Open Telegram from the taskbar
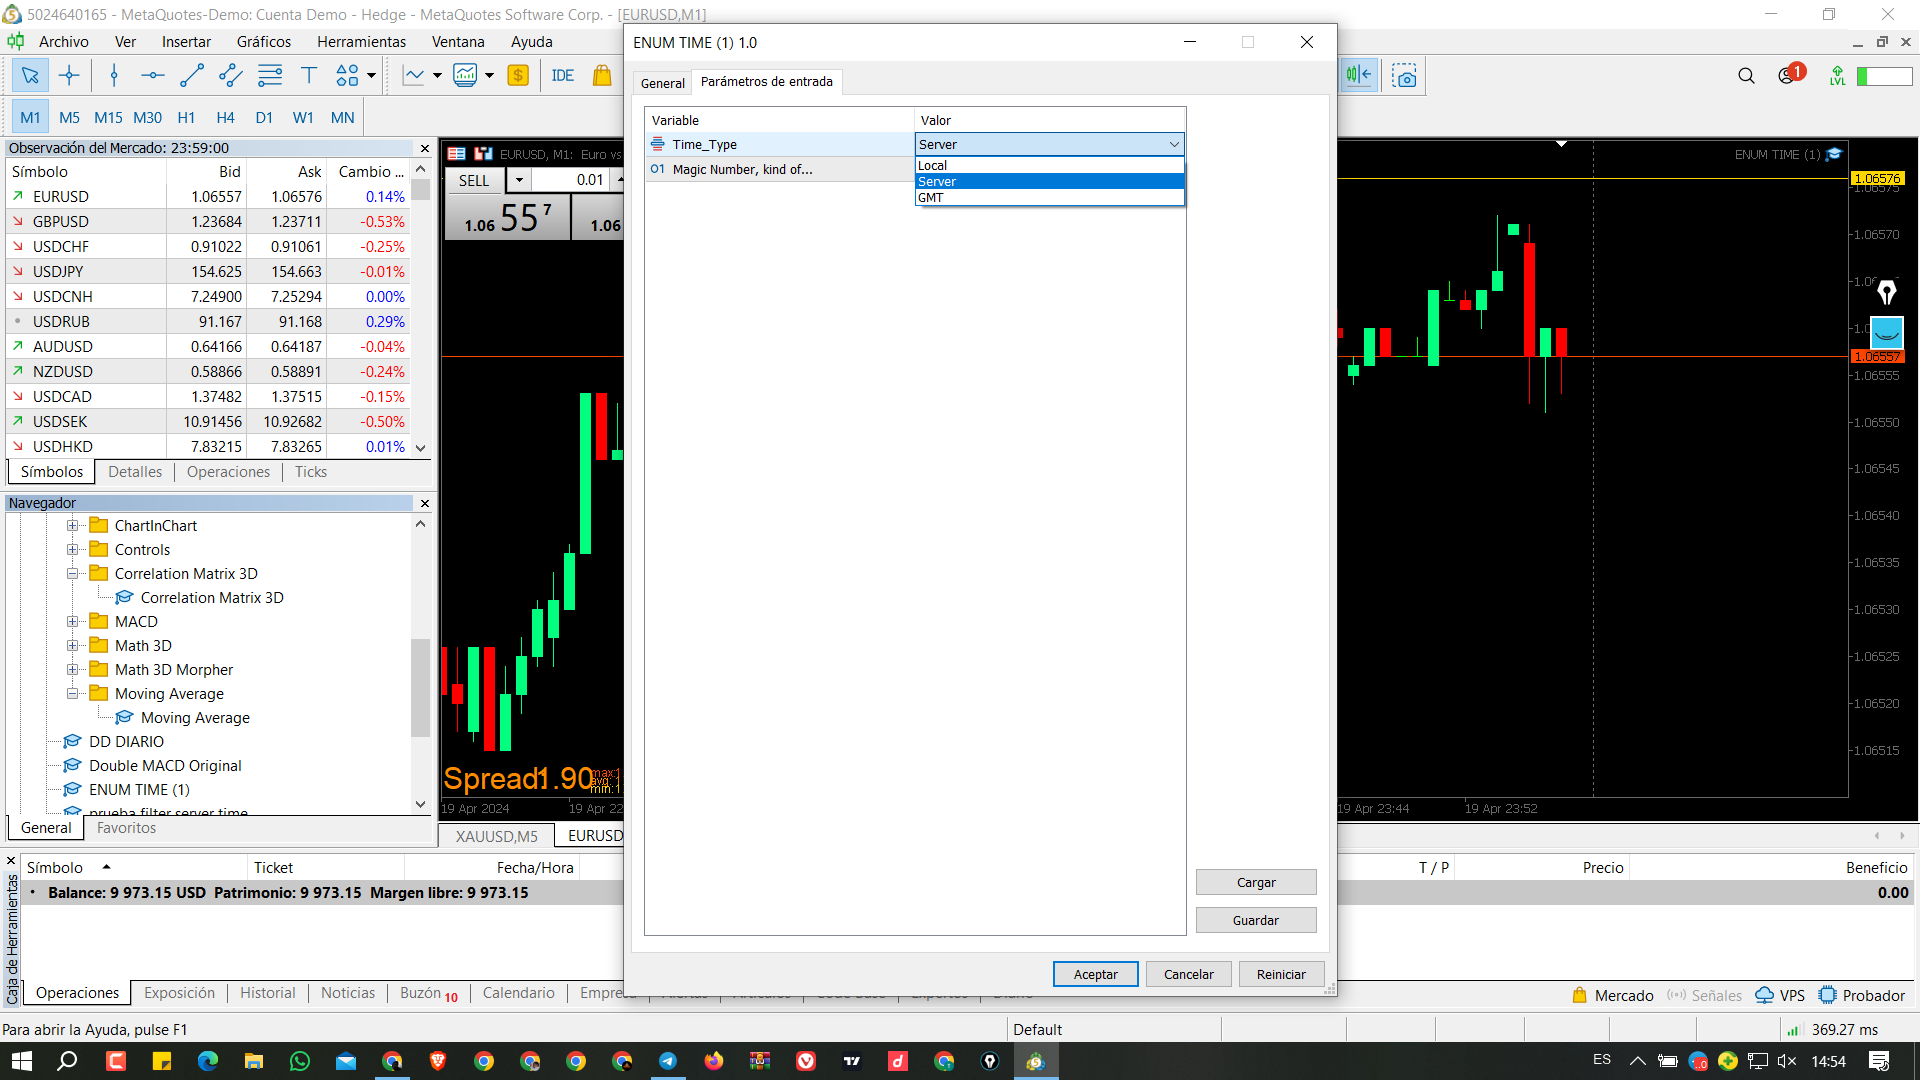Image resolution: width=1920 pixels, height=1080 pixels. pos(667,1061)
